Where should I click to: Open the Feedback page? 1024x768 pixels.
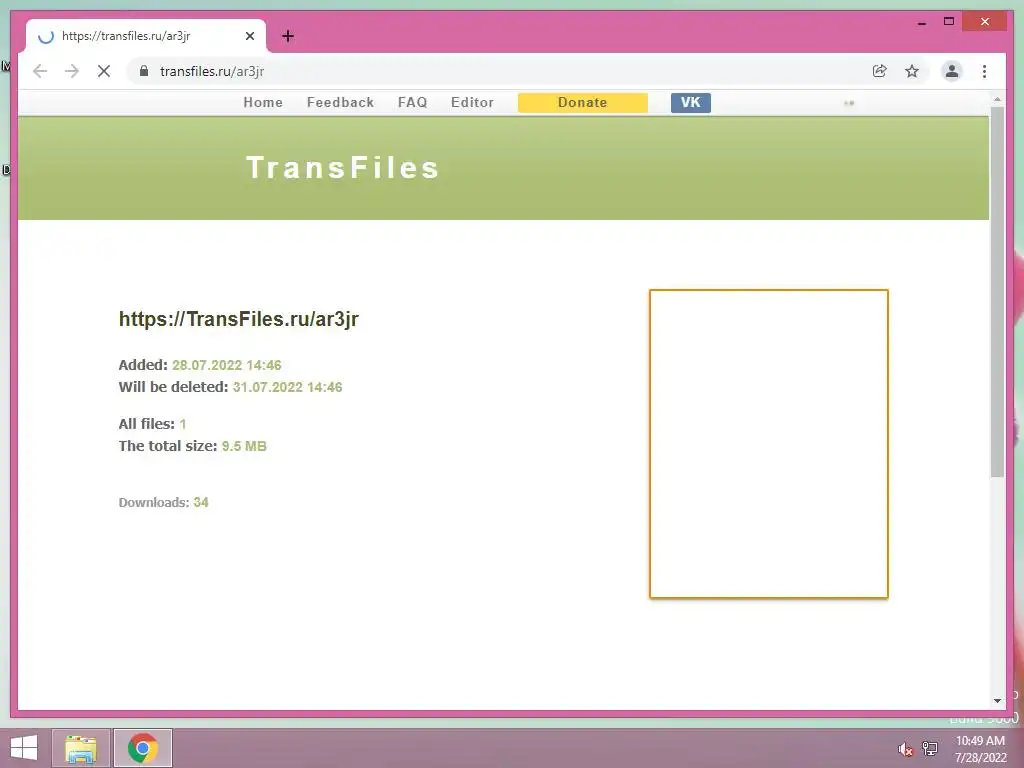340,103
